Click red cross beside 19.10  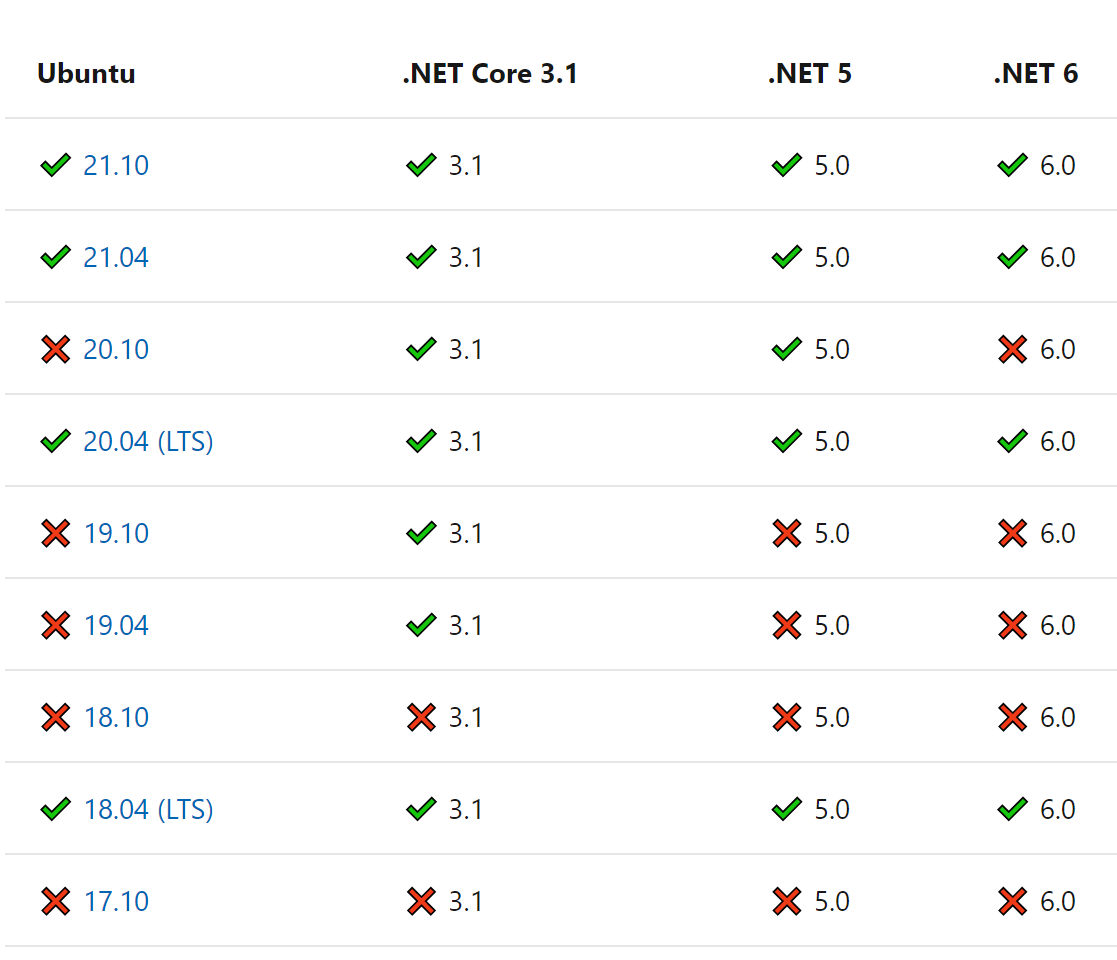coord(56,533)
